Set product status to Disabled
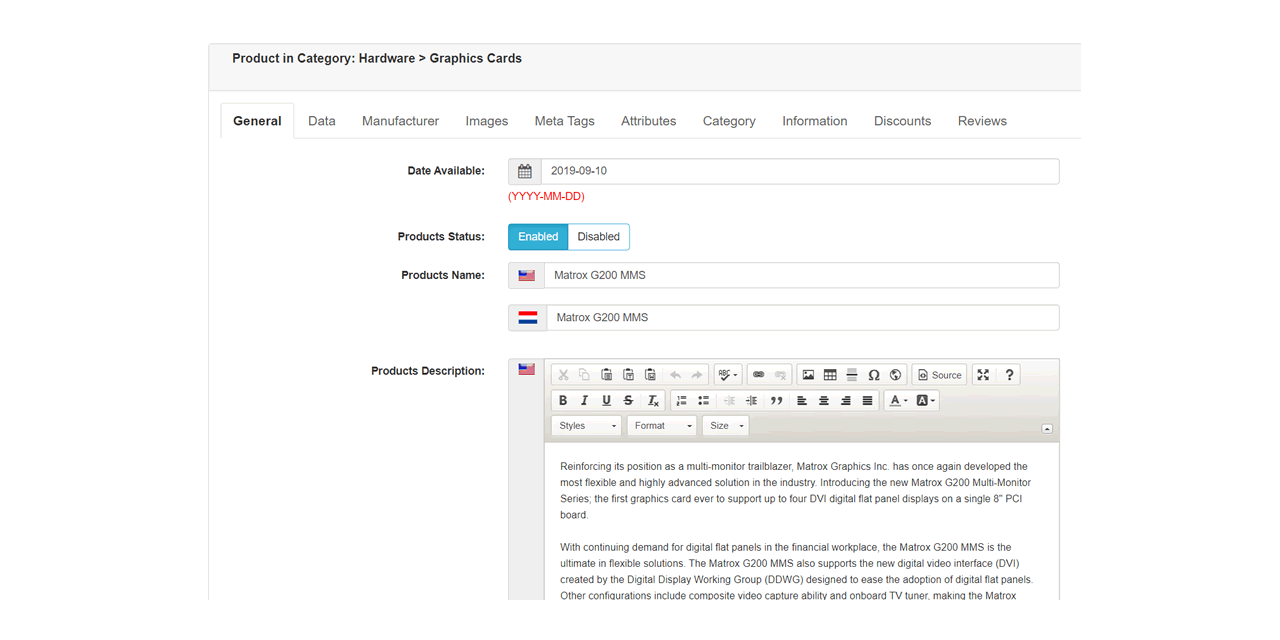Image resolution: width=1280 pixels, height=640 pixels. [598, 237]
